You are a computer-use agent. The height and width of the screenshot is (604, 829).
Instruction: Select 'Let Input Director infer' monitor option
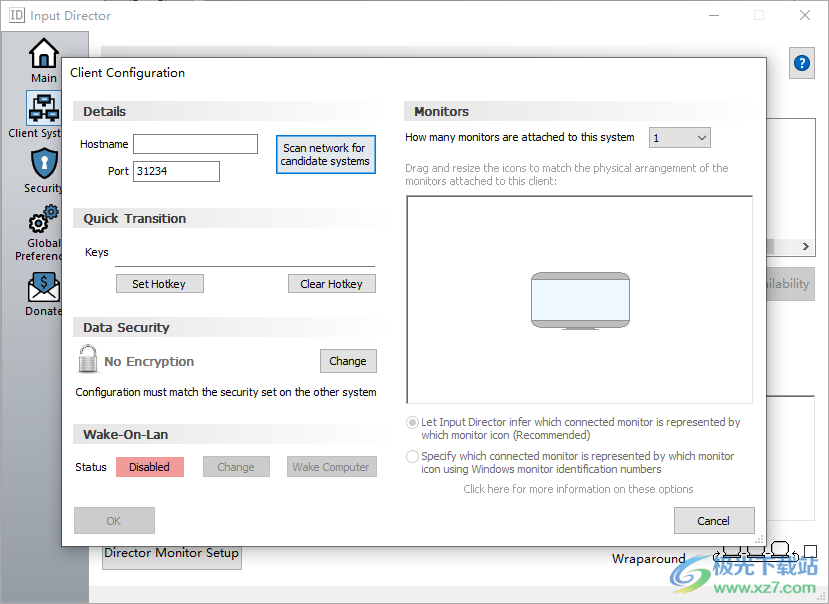pos(411,422)
